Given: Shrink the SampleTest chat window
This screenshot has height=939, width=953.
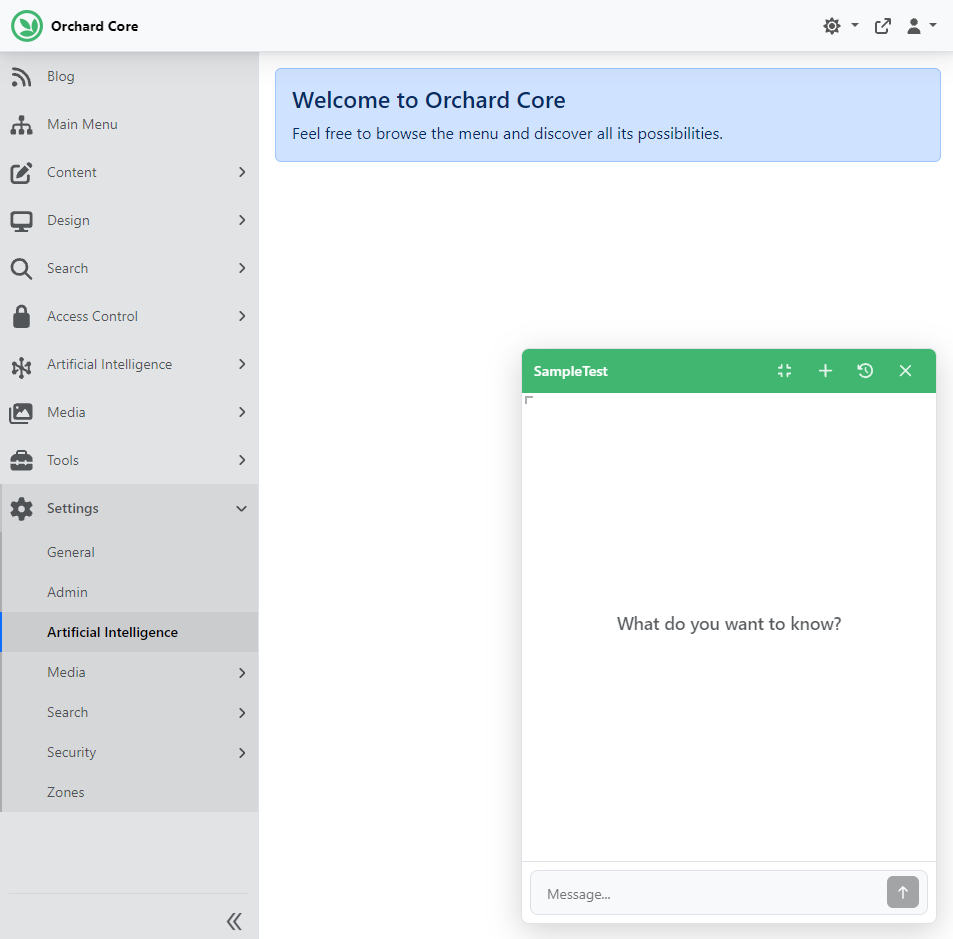Looking at the screenshot, I should pyautogui.click(x=785, y=371).
